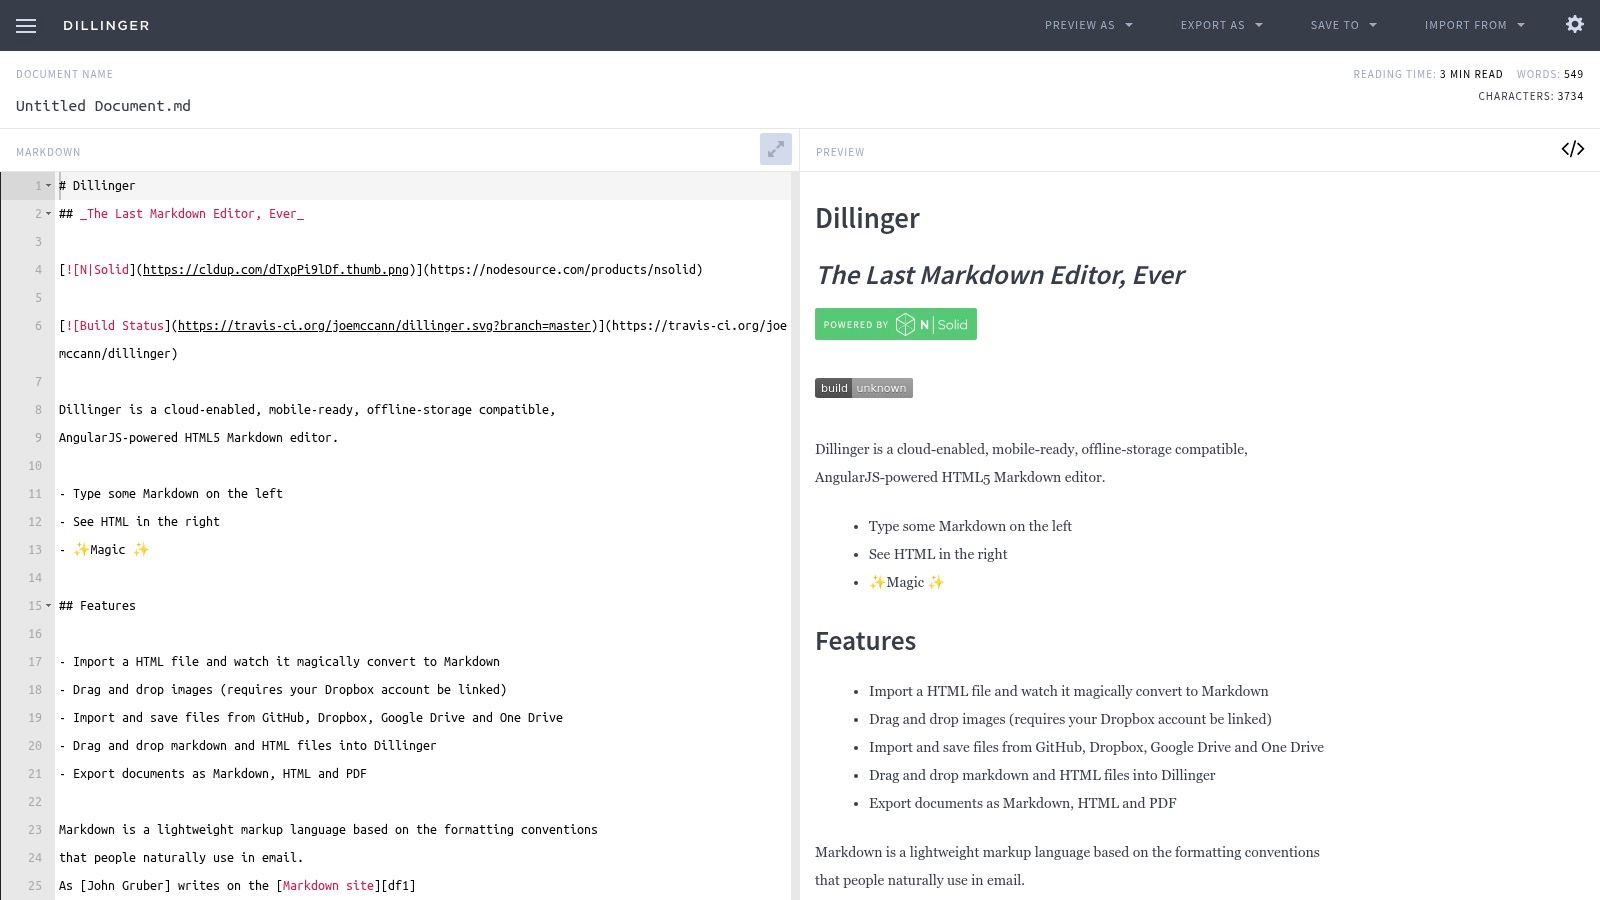
Task: Open the Export As dropdown
Action: pyautogui.click(x=1221, y=26)
